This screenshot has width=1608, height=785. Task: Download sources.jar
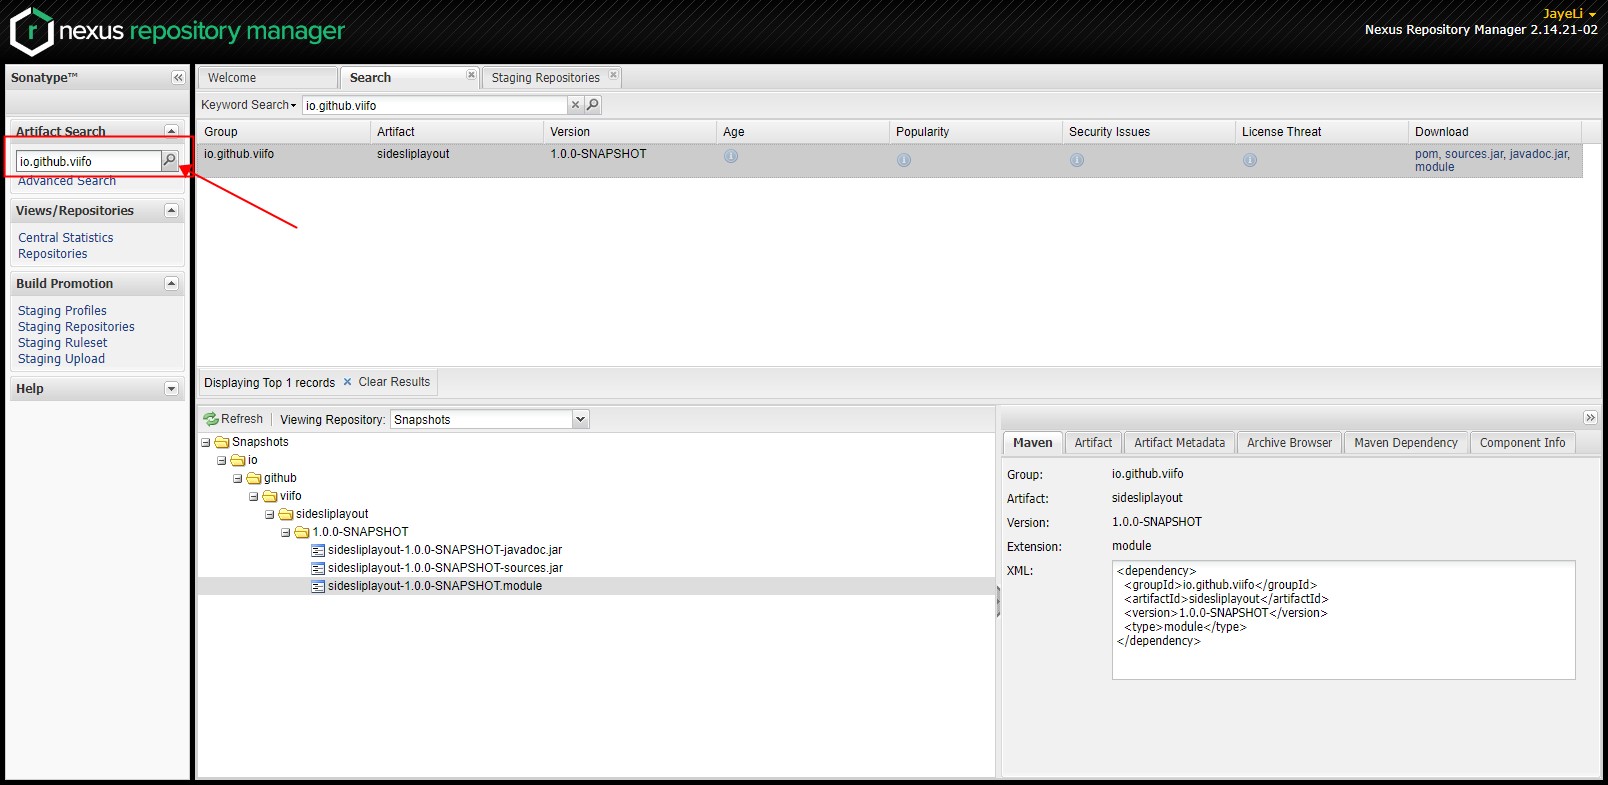click(x=1474, y=154)
